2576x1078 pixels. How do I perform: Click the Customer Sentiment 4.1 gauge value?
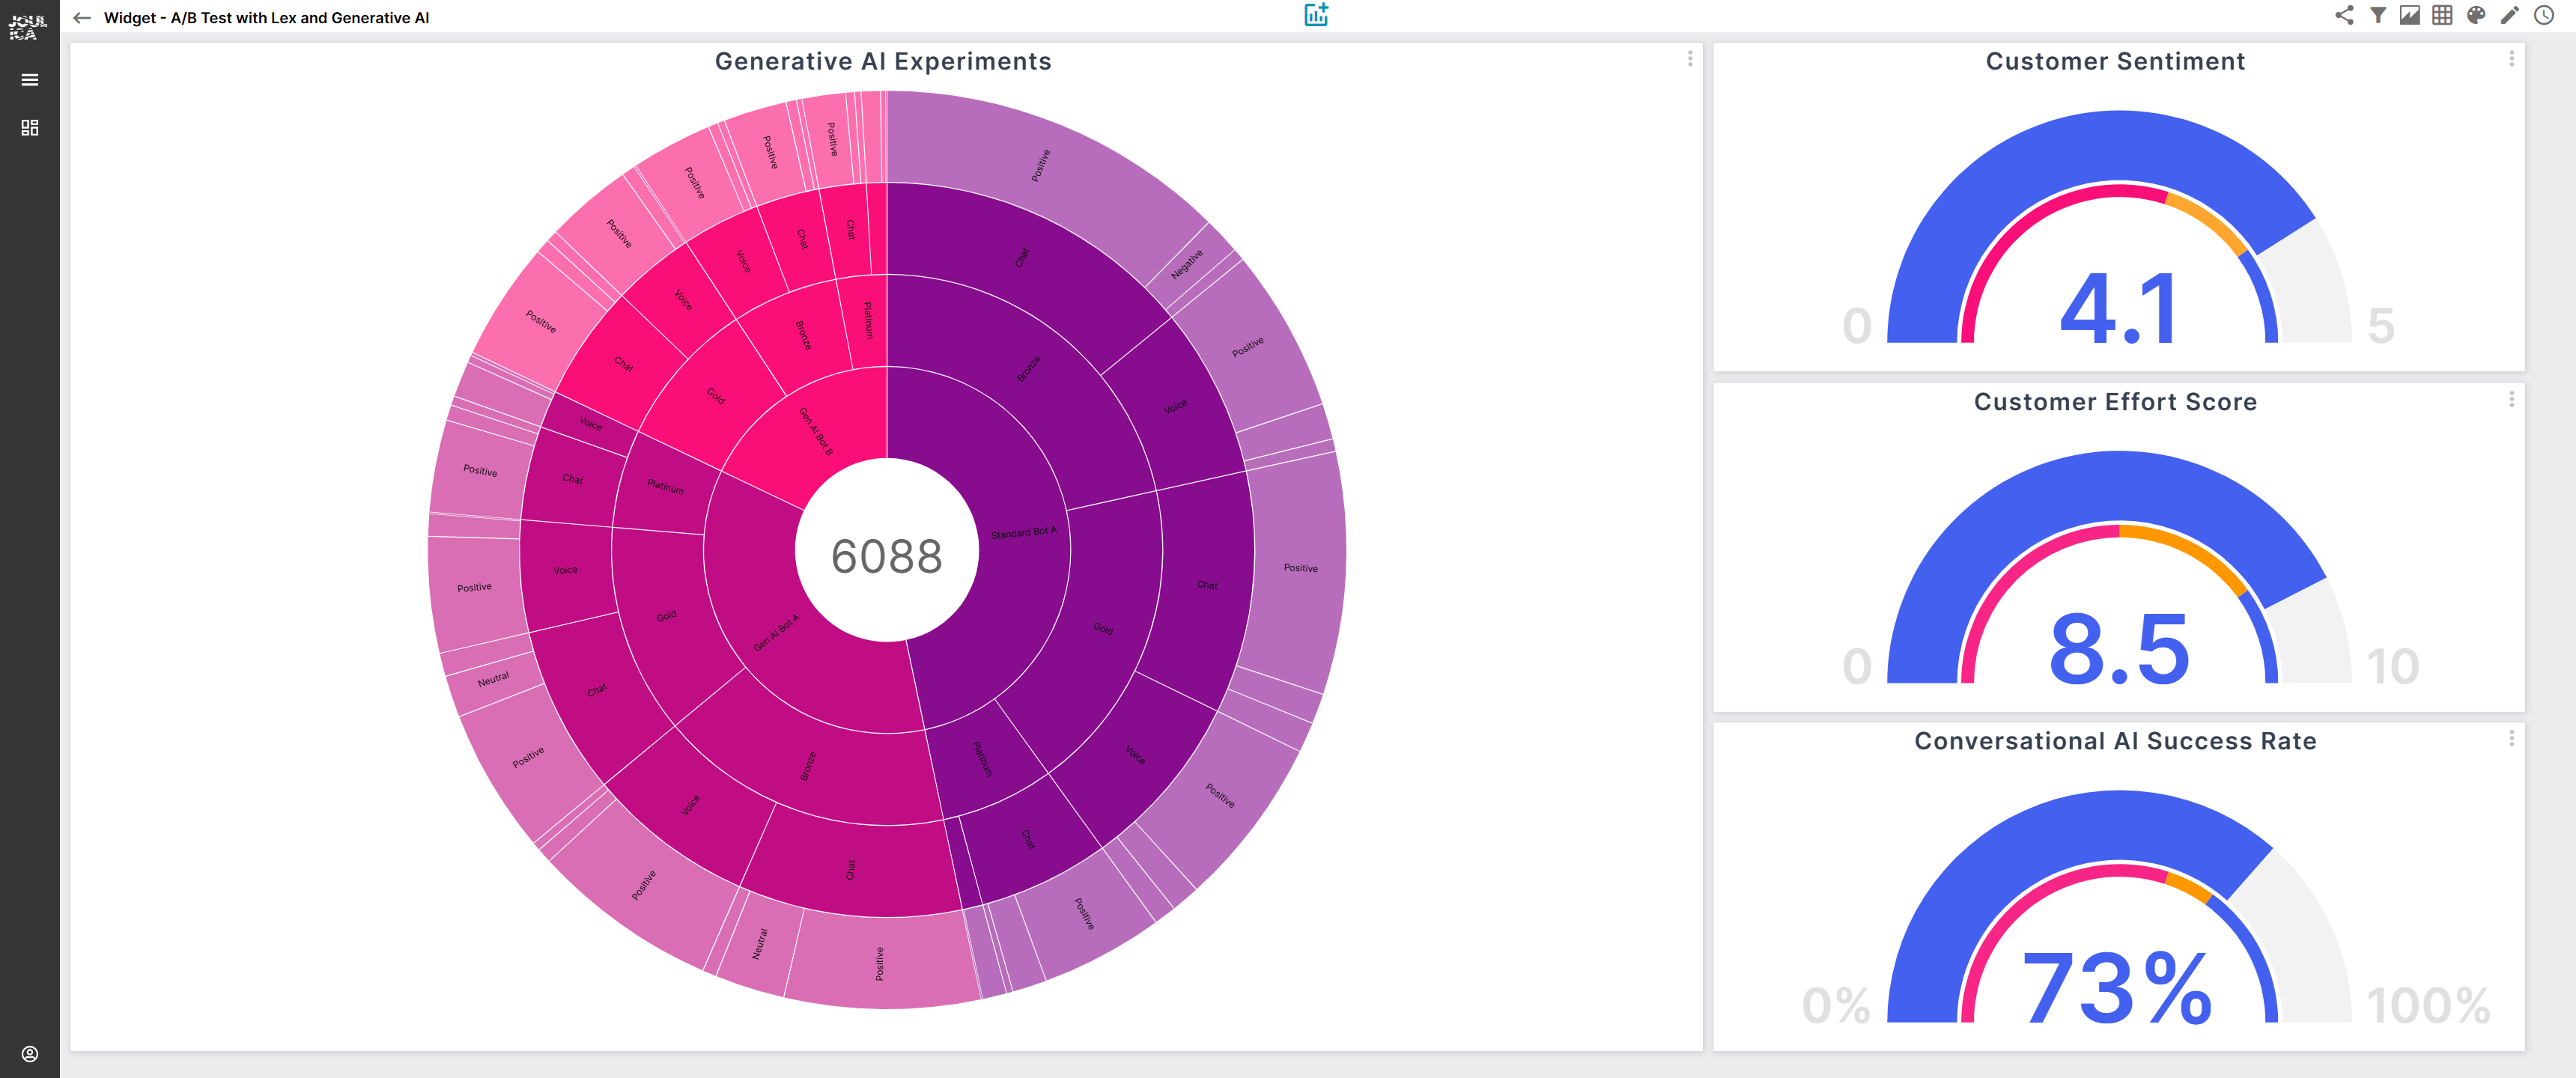pyautogui.click(x=2119, y=308)
